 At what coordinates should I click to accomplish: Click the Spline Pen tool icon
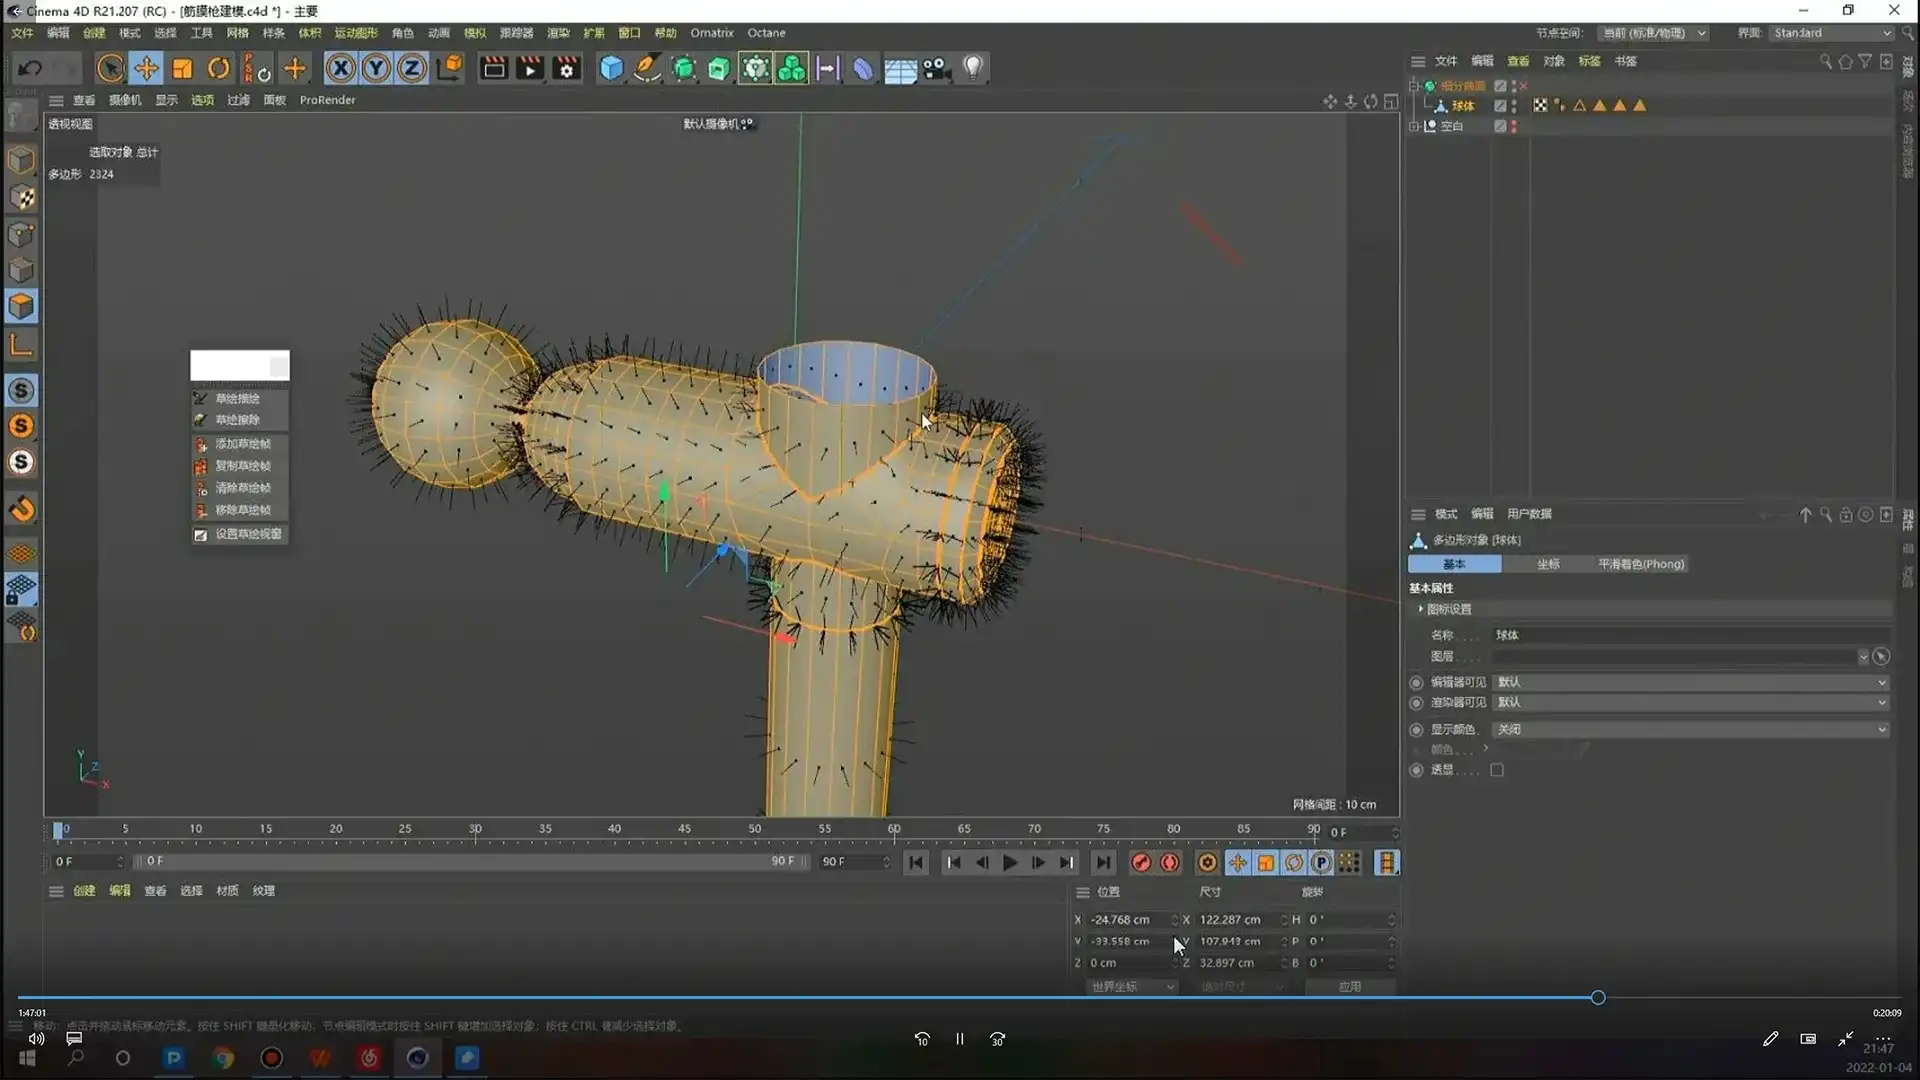(x=647, y=68)
